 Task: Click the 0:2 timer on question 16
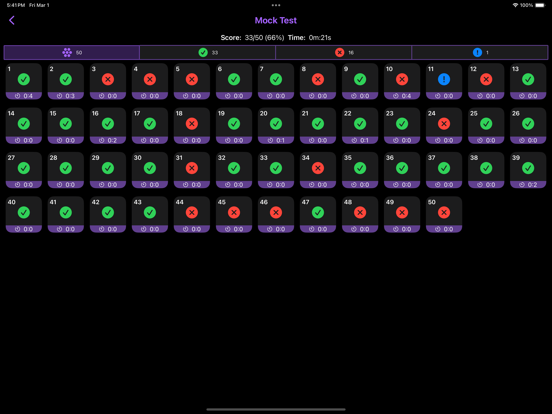tap(108, 140)
